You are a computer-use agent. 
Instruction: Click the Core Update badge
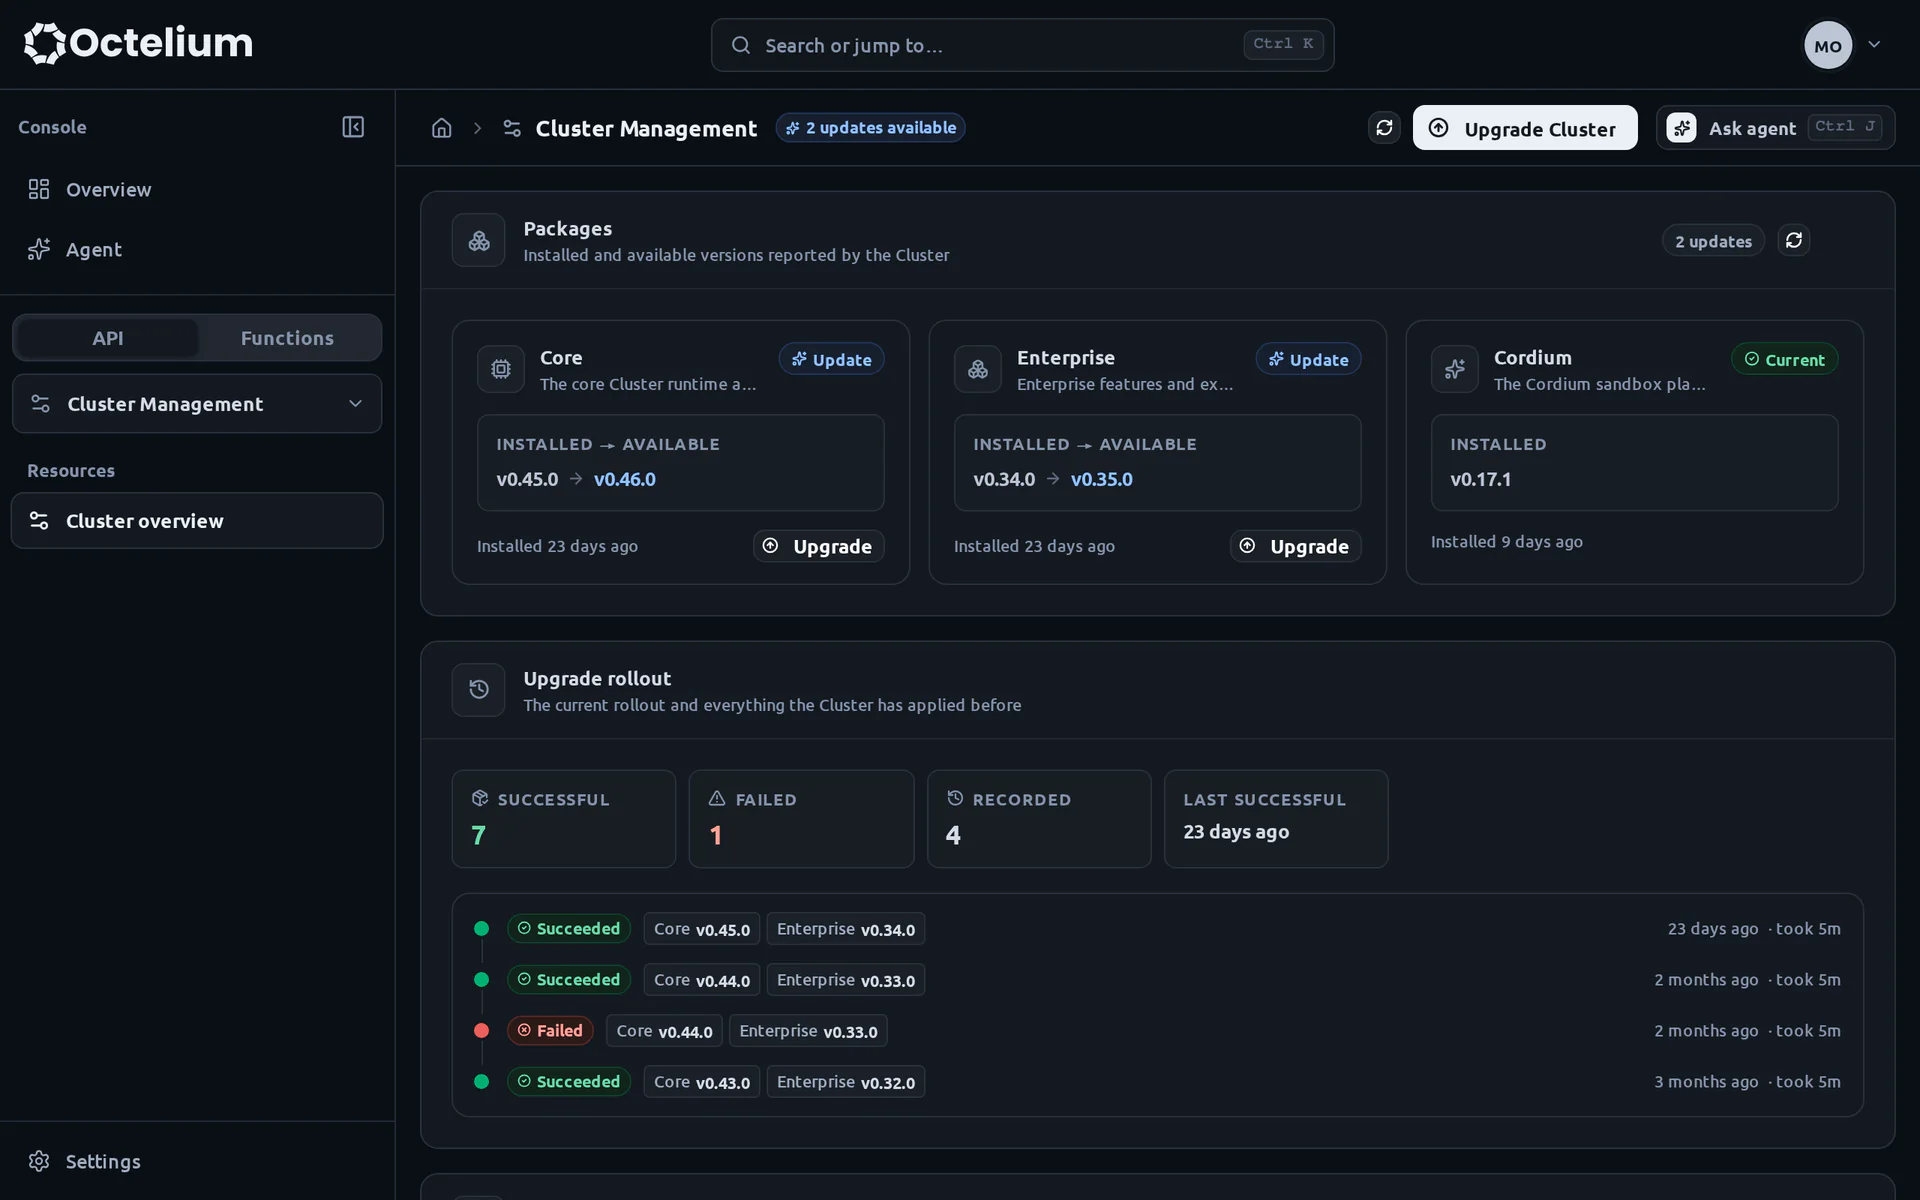coord(832,359)
